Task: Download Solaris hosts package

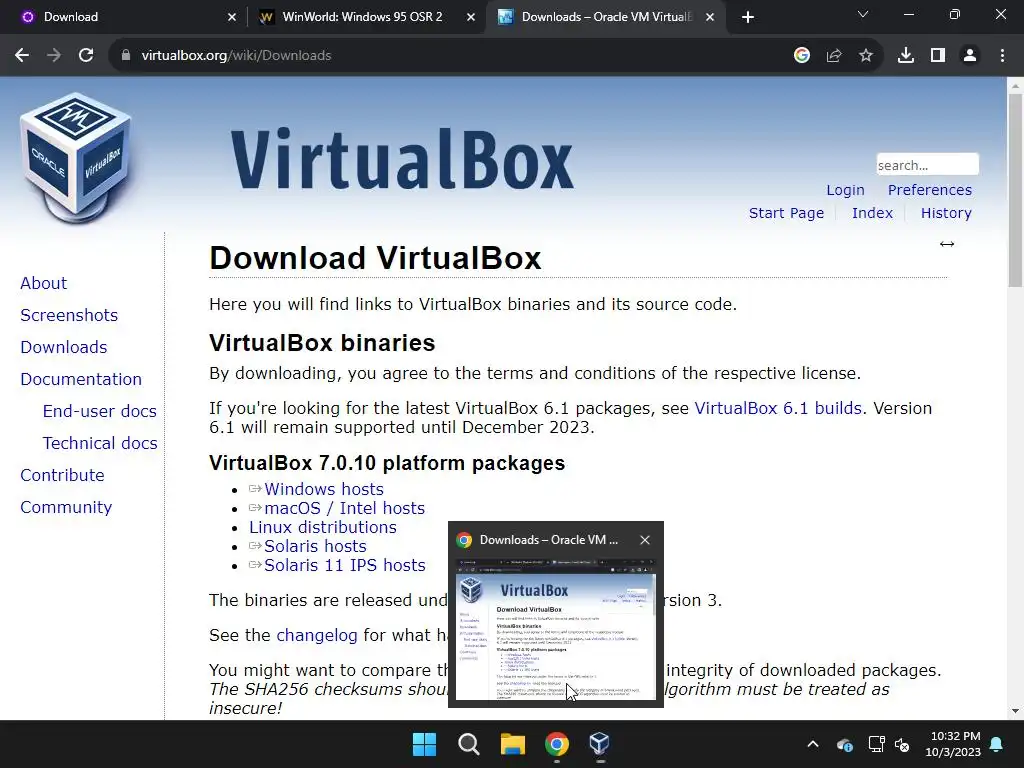Action: pos(315,546)
